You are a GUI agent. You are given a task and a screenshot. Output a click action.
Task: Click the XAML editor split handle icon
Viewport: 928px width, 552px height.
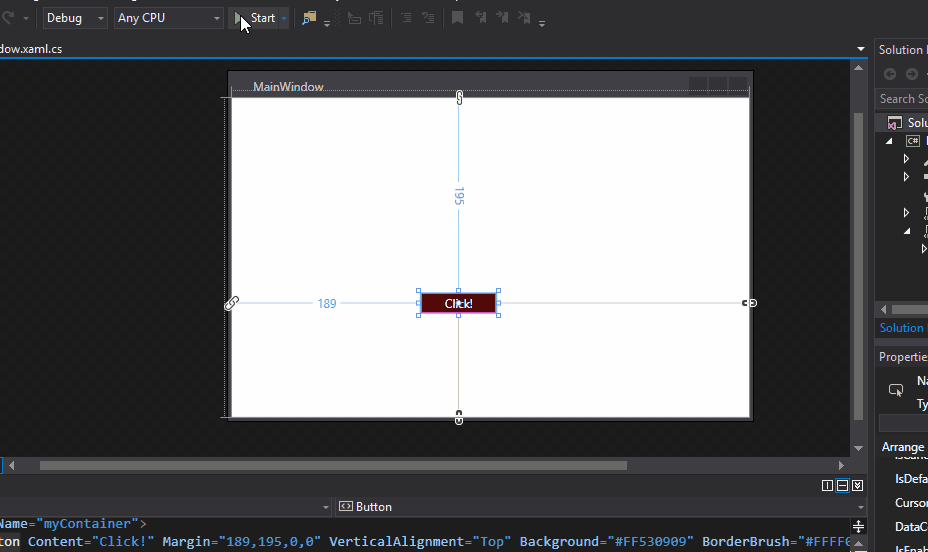pos(859,526)
